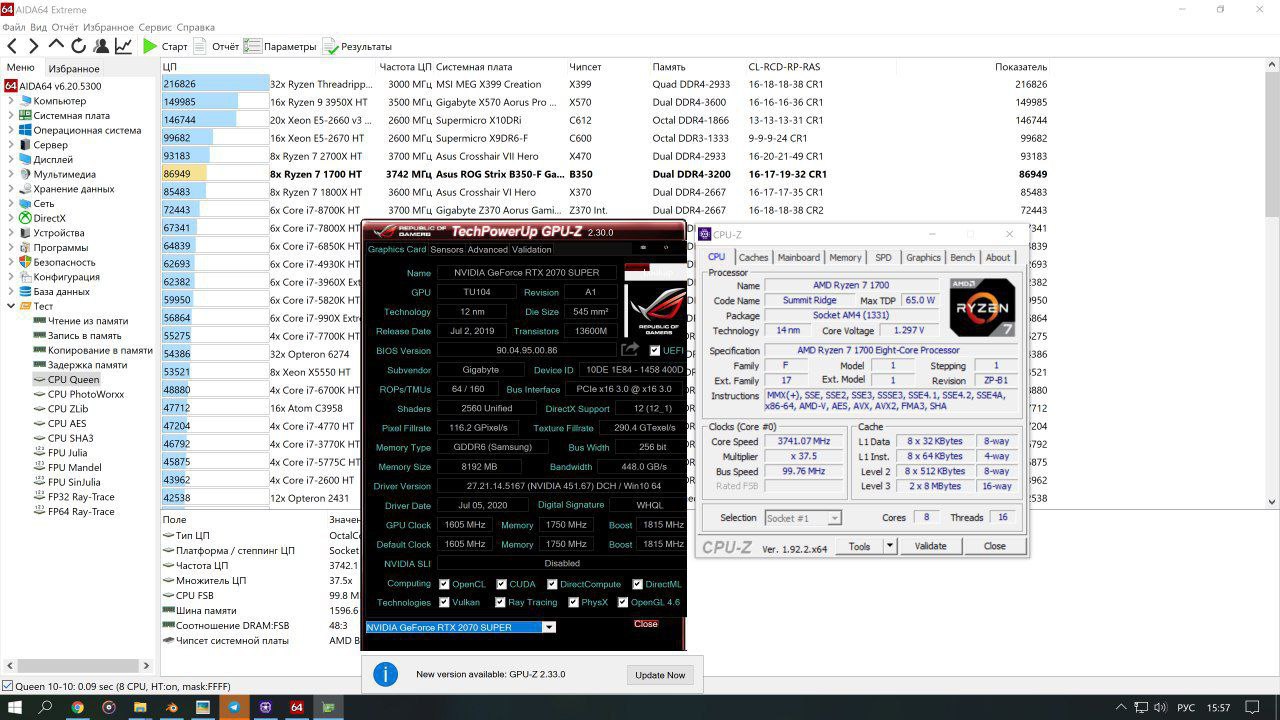Expand the Сервер tree node
The height and width of the screenshot is (720, 1280).
coord(11,145)
